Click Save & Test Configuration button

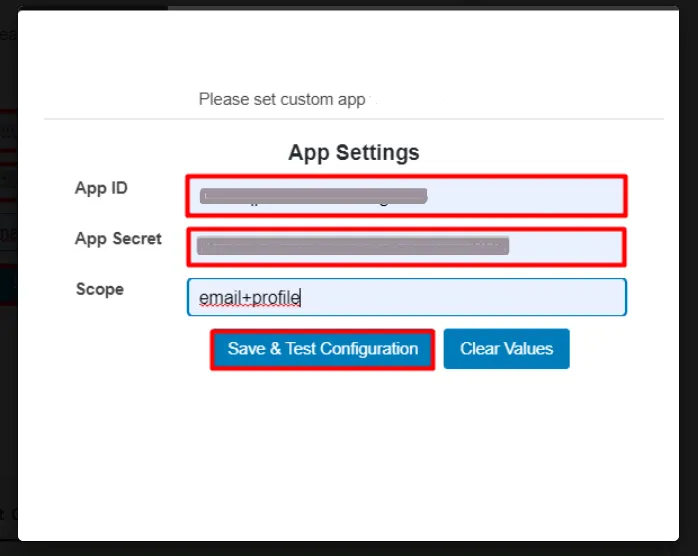click(x=322, y=349)
